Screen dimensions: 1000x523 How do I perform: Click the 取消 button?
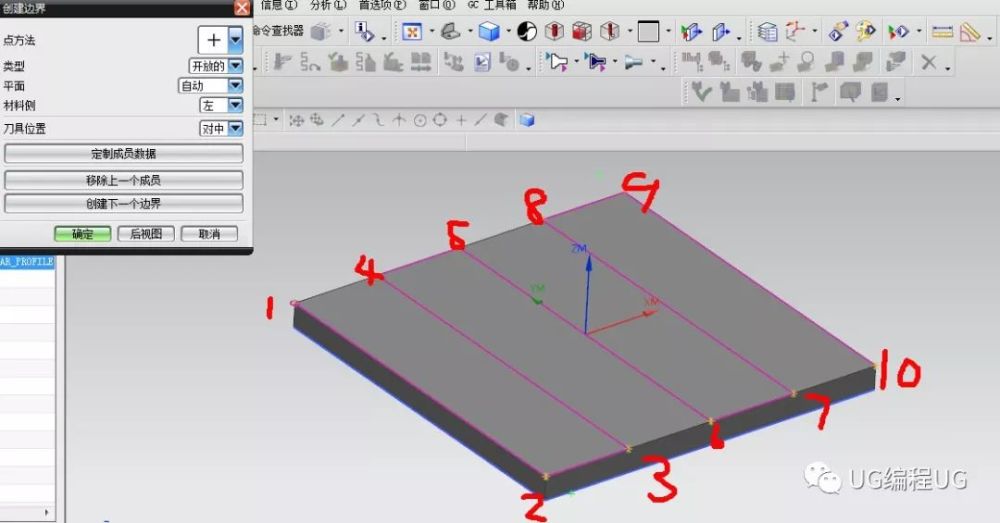pos(209,234)
